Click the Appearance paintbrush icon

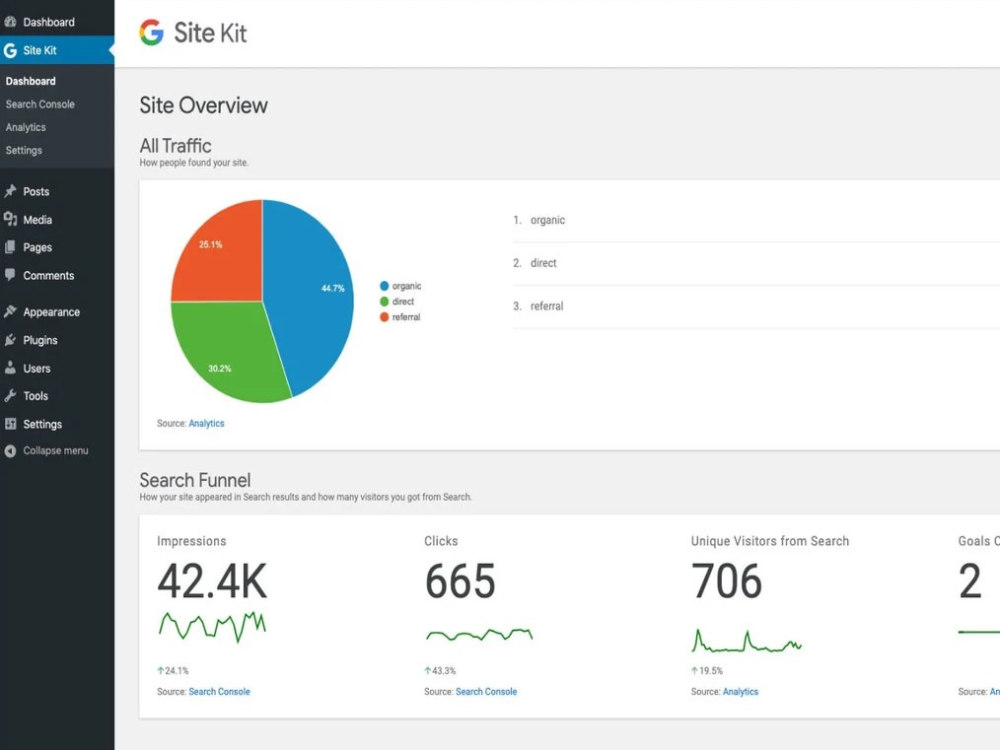[x=10, y=311]
